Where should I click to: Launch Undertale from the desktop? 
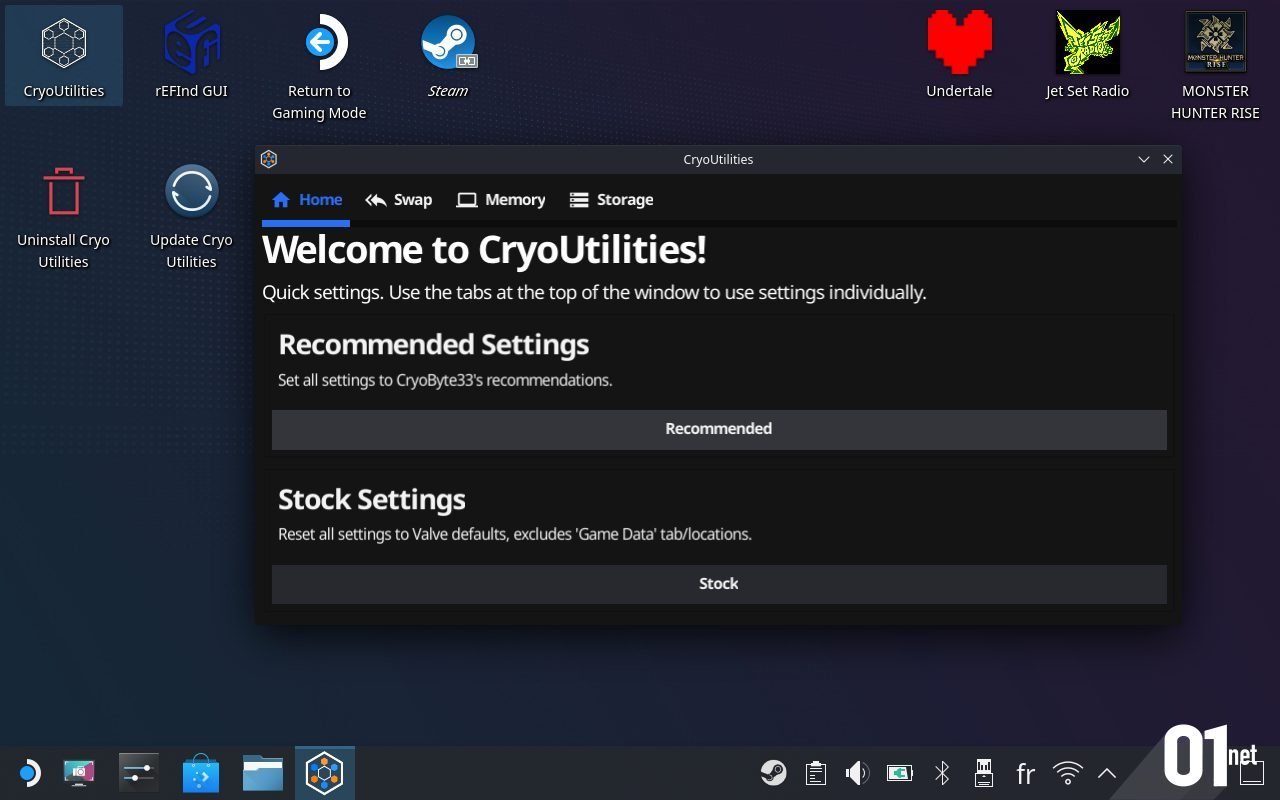[x=959, y=56]
